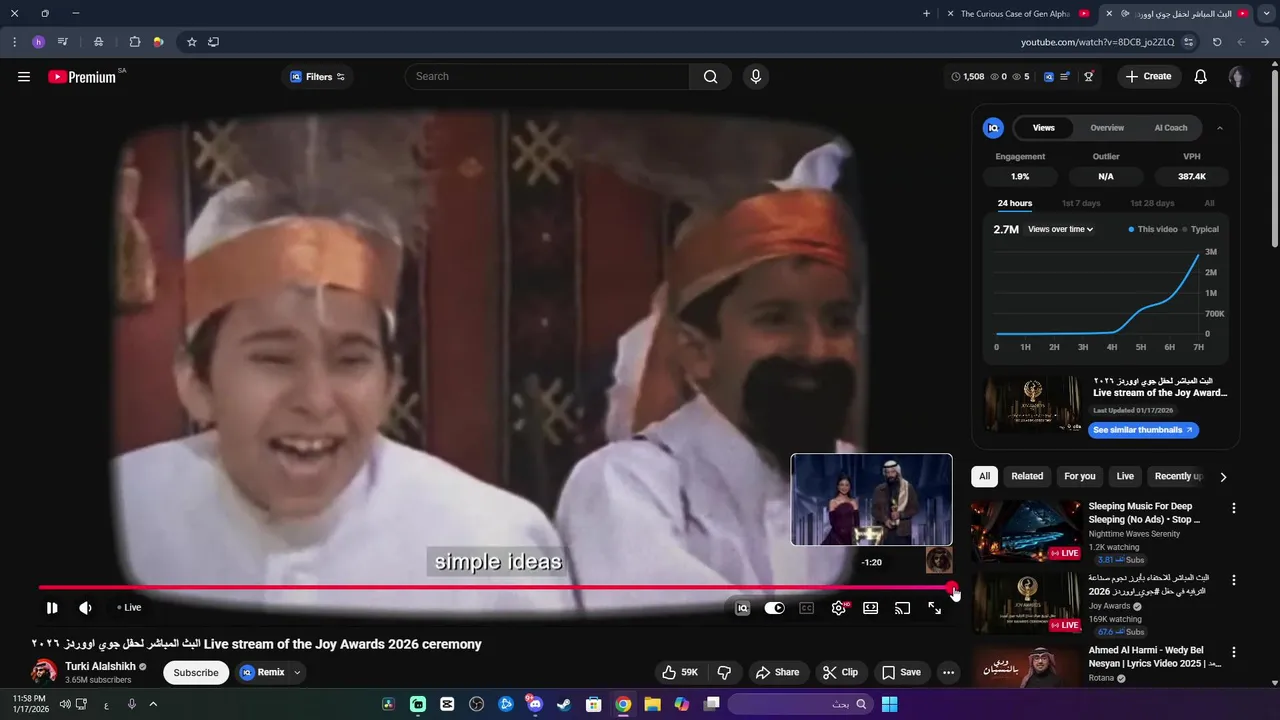Open the Sleeping Music For Deep Sleeping thumbnail
1280x720 pixels.
coord(1026,531)
